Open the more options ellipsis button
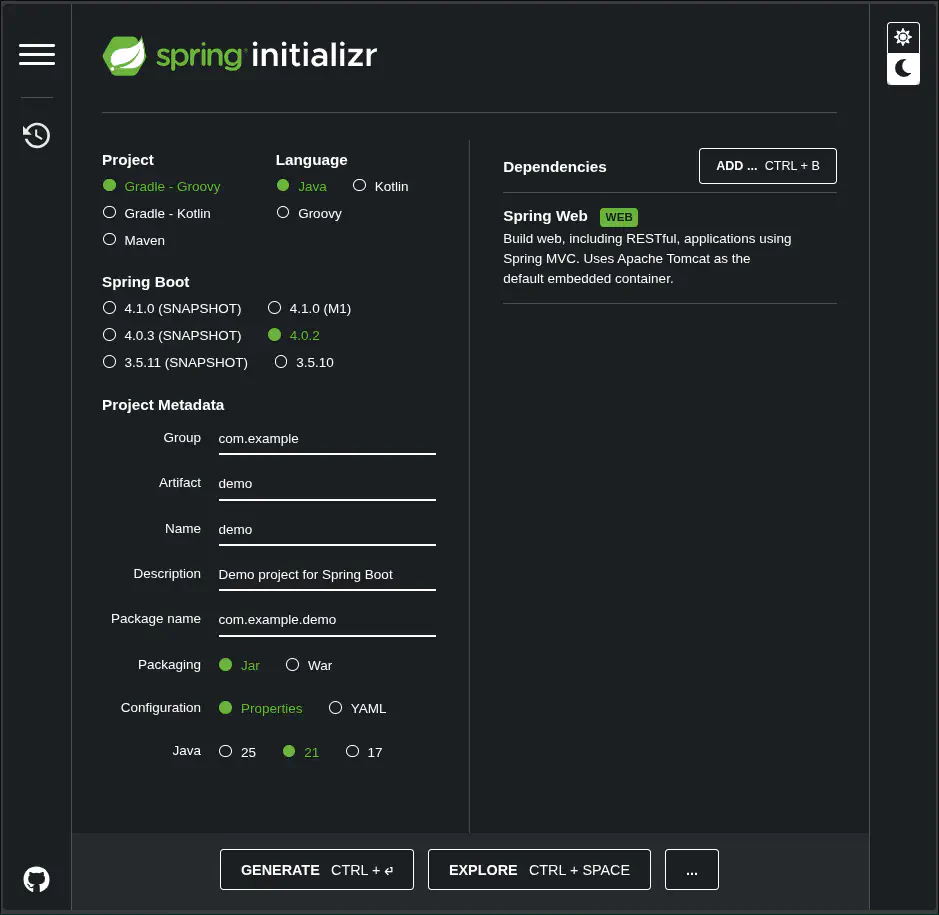939x915 pixels. pyautogui.click(x=692, y=869)
